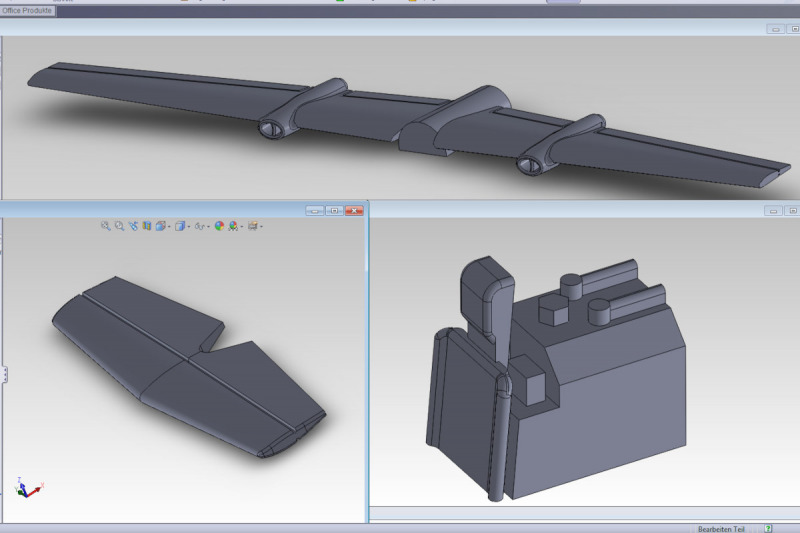800x533 pixels.
Task: Click the Zoom to Fit icon
Action: 106,226
